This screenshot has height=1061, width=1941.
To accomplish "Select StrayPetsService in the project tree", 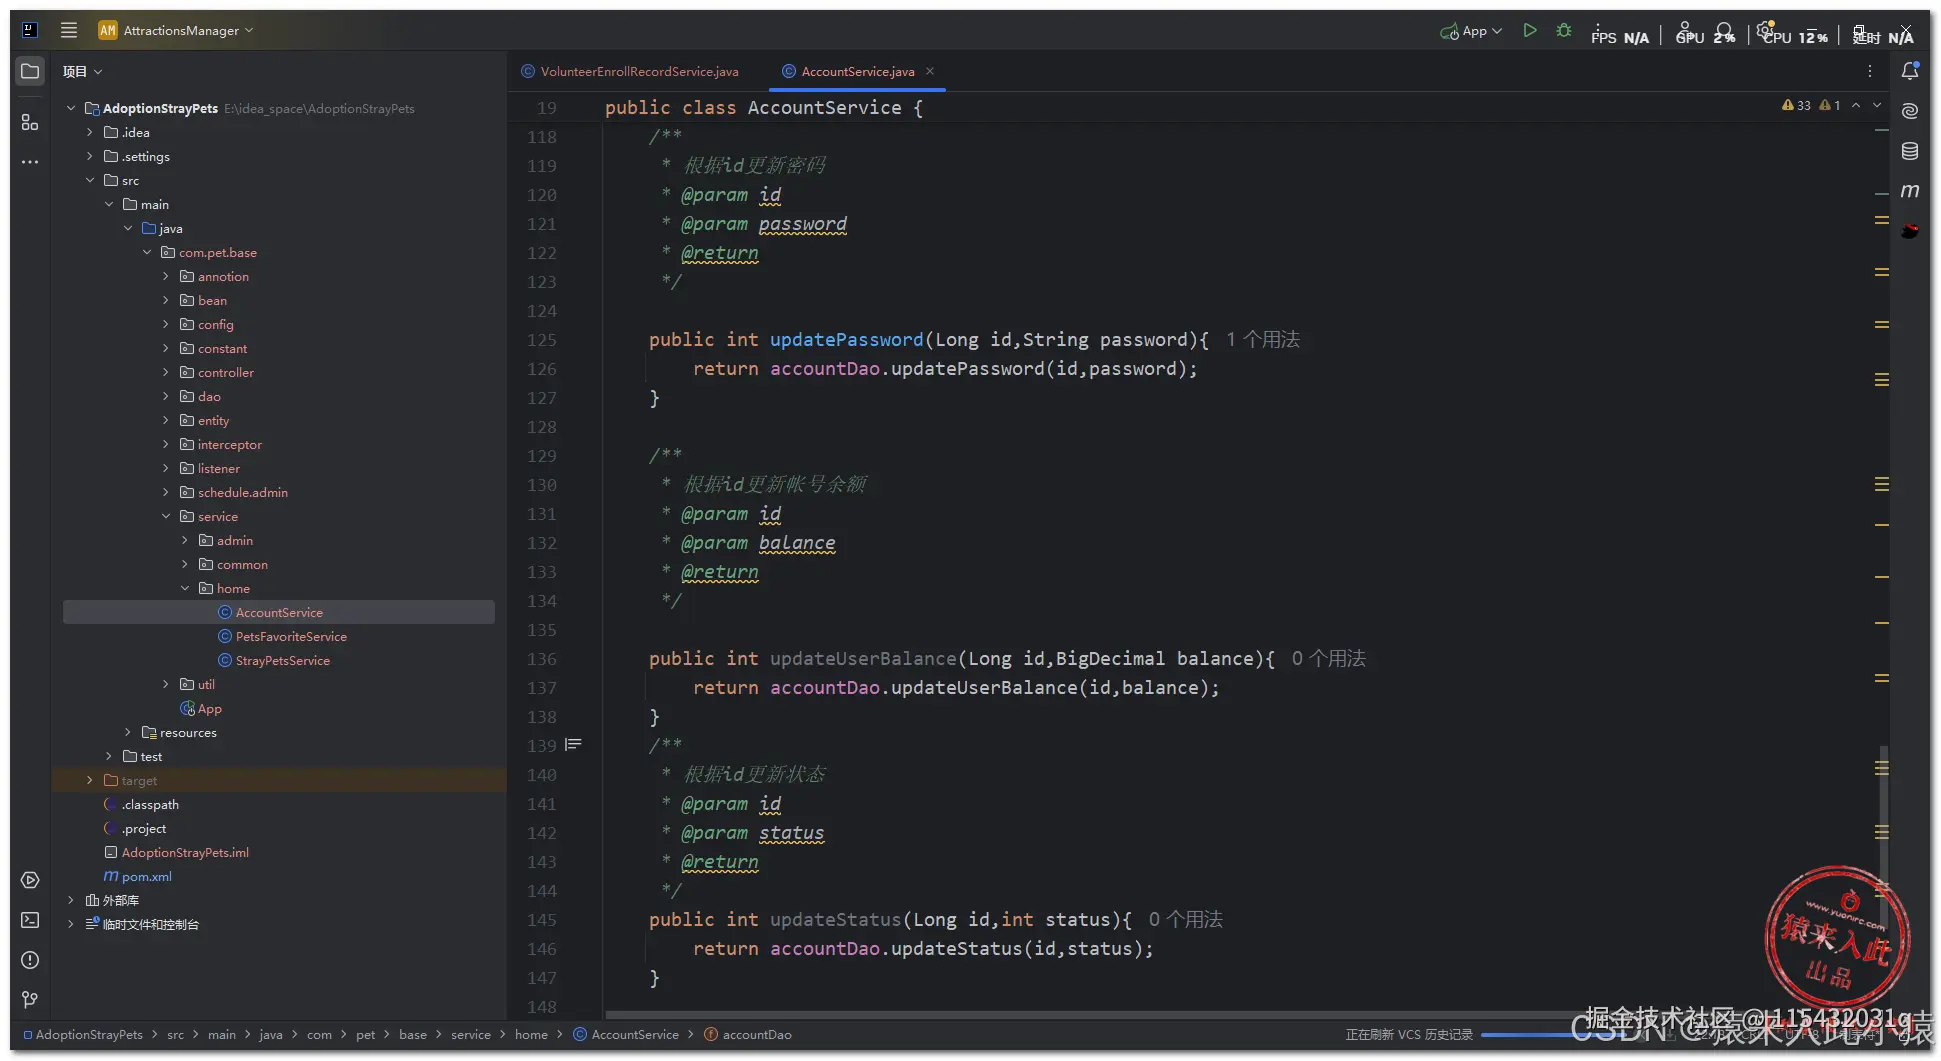I will tap(282, 661).
